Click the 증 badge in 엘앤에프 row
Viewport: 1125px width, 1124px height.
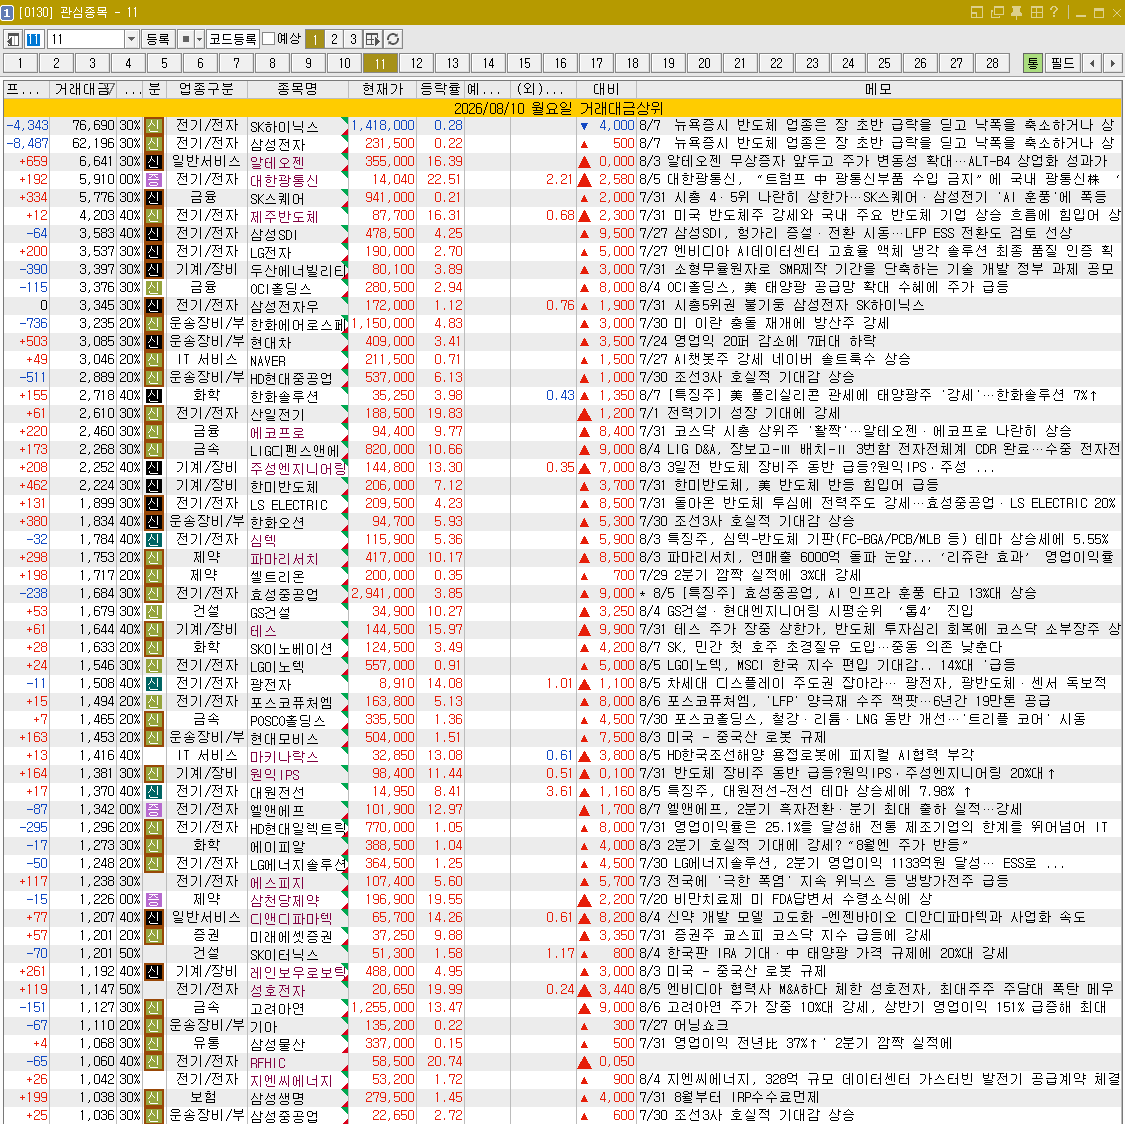click(154, 809)
